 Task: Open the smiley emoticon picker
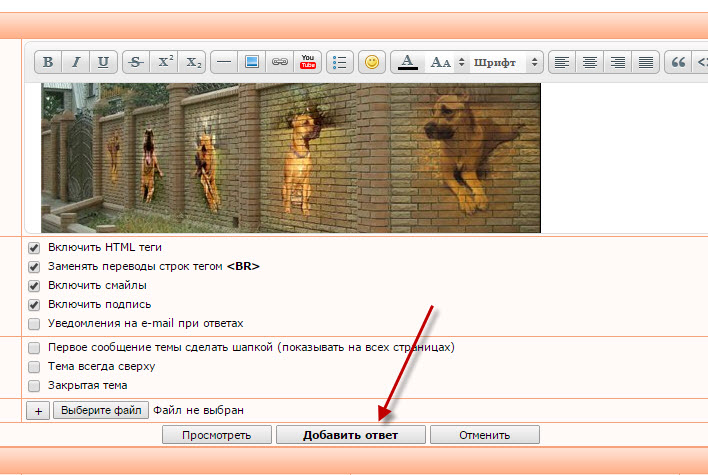point(372,62)
